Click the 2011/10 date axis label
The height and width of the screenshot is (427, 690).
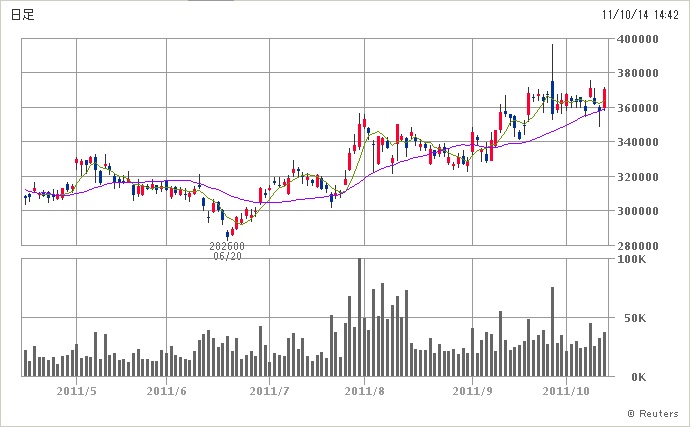(x=566, y=391)
